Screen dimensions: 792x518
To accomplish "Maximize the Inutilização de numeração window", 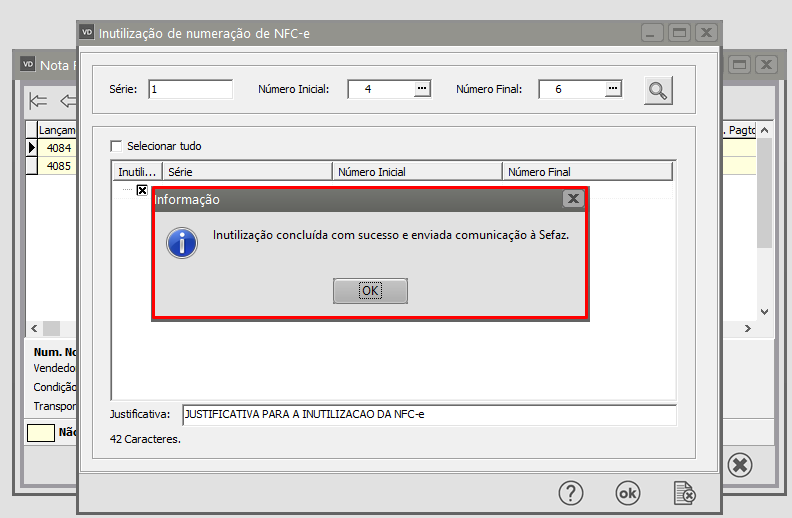I will [679, 33].
